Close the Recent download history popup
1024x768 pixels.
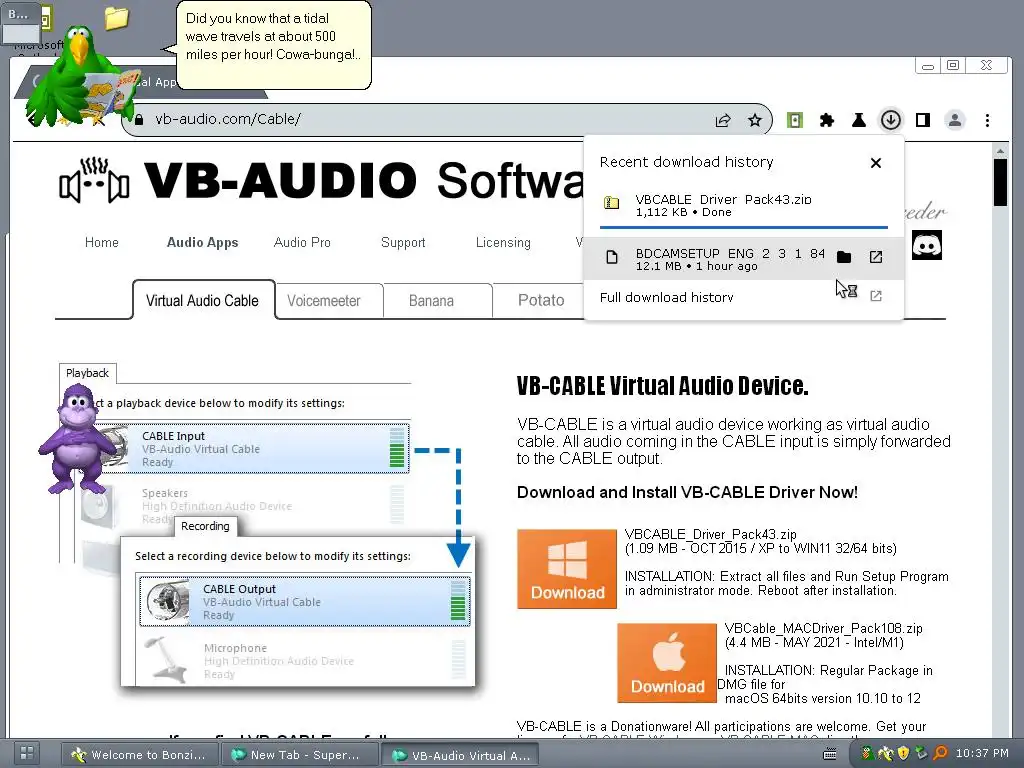pyautogui.click(x=876, y=163)
